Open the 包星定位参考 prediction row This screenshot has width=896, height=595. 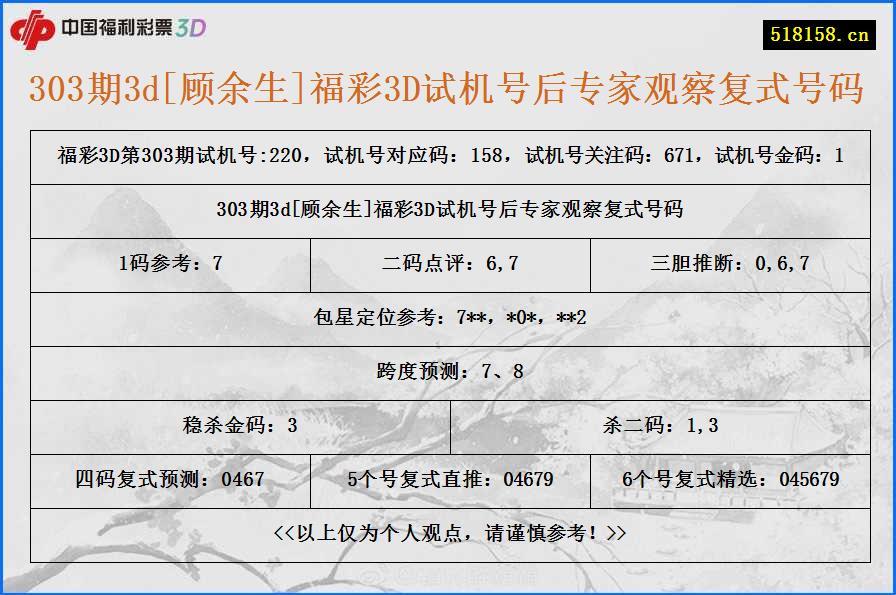coord(448,319)
